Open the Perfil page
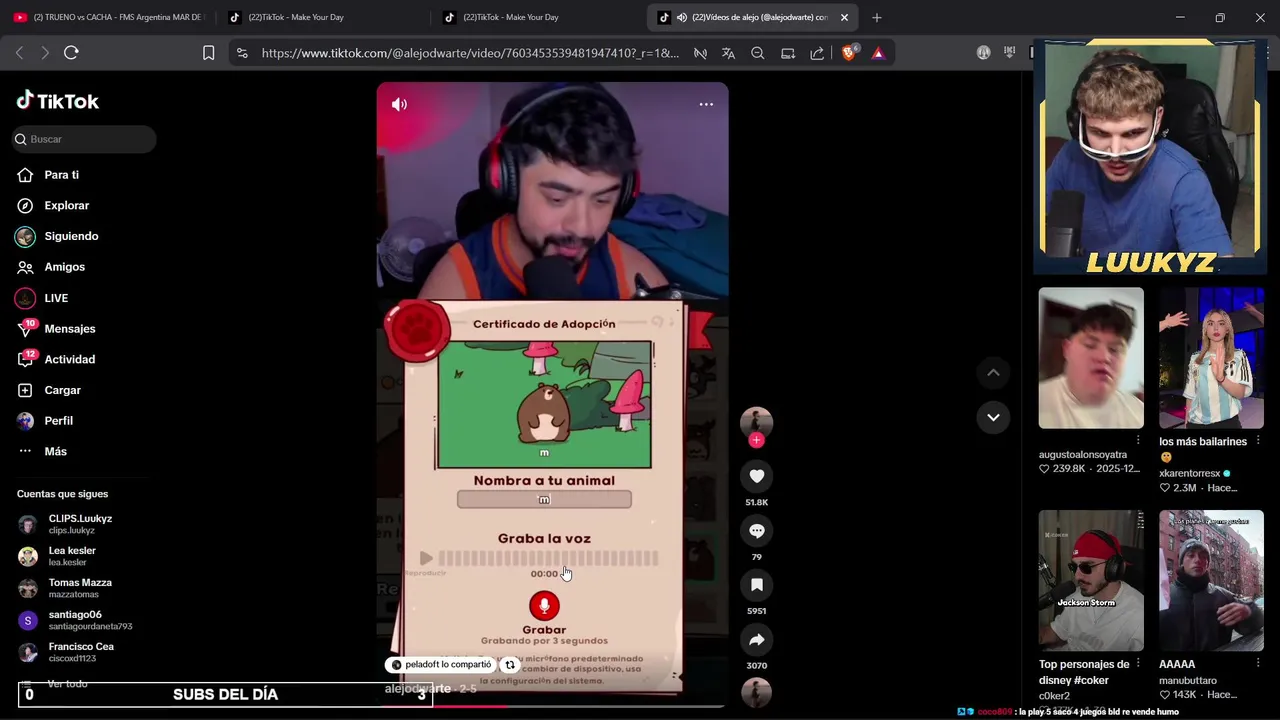 click(x=58, y=421)
